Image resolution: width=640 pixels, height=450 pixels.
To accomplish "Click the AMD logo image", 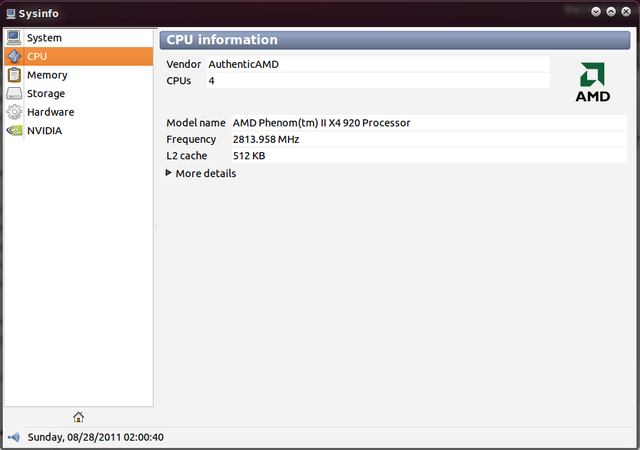I will (x=593, y=82).
